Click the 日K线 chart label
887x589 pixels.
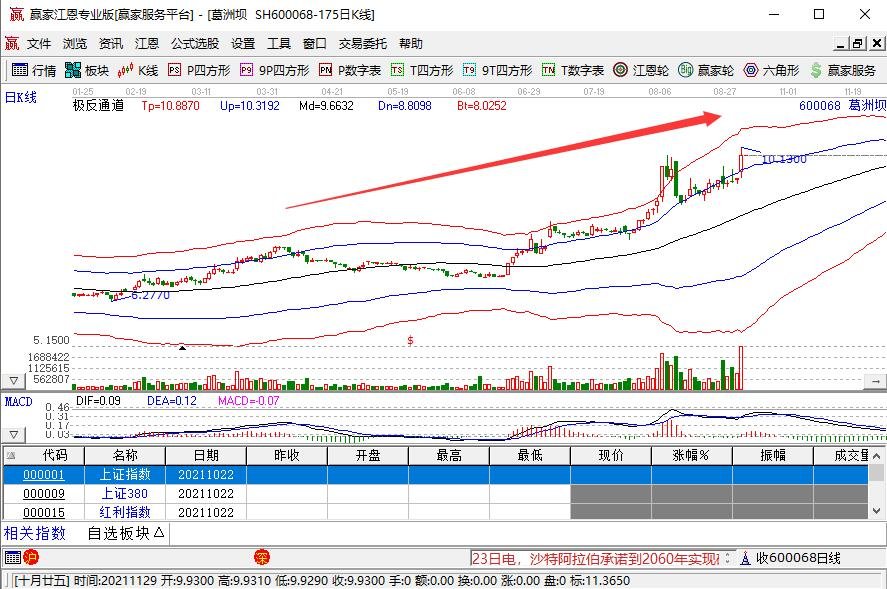point(20,97)
